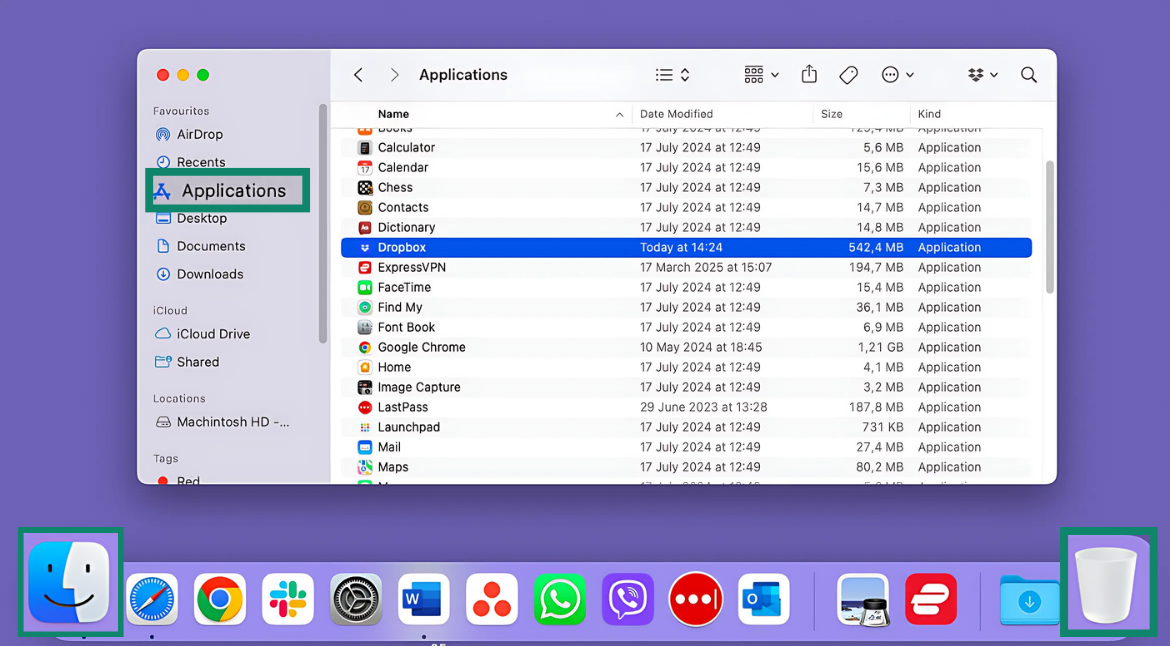The height and width of the screenshot is (647, 1170).
Task: Select Recents in the Finder sidebar
Action: (x=198, y=161)
